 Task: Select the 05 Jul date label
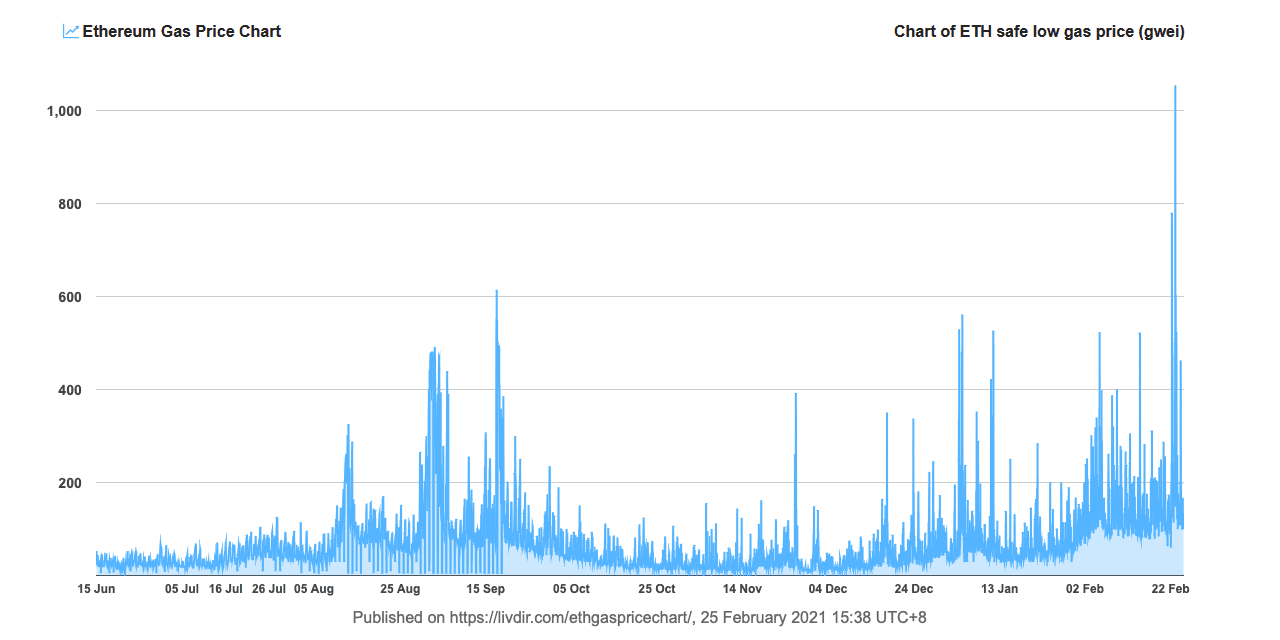tap(182, 589)
